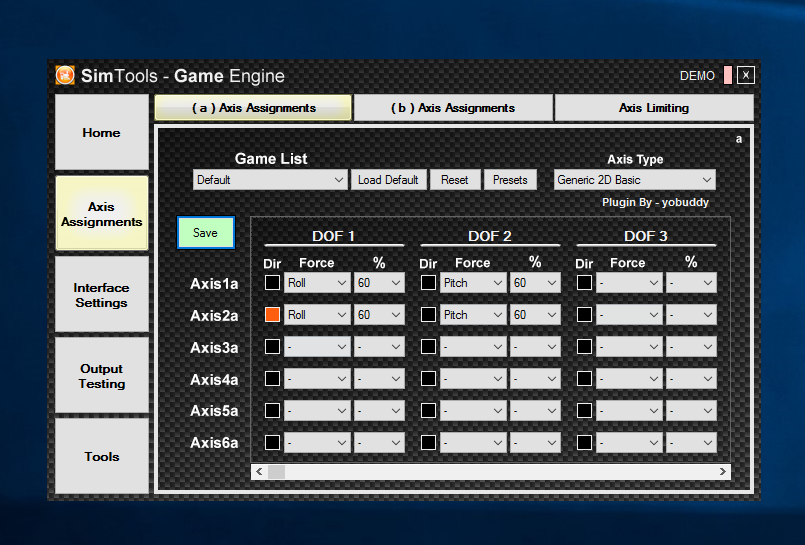Switch to Axis Limiting tab
The height and width of the screenshot is (545, 805).
[654, 108]
